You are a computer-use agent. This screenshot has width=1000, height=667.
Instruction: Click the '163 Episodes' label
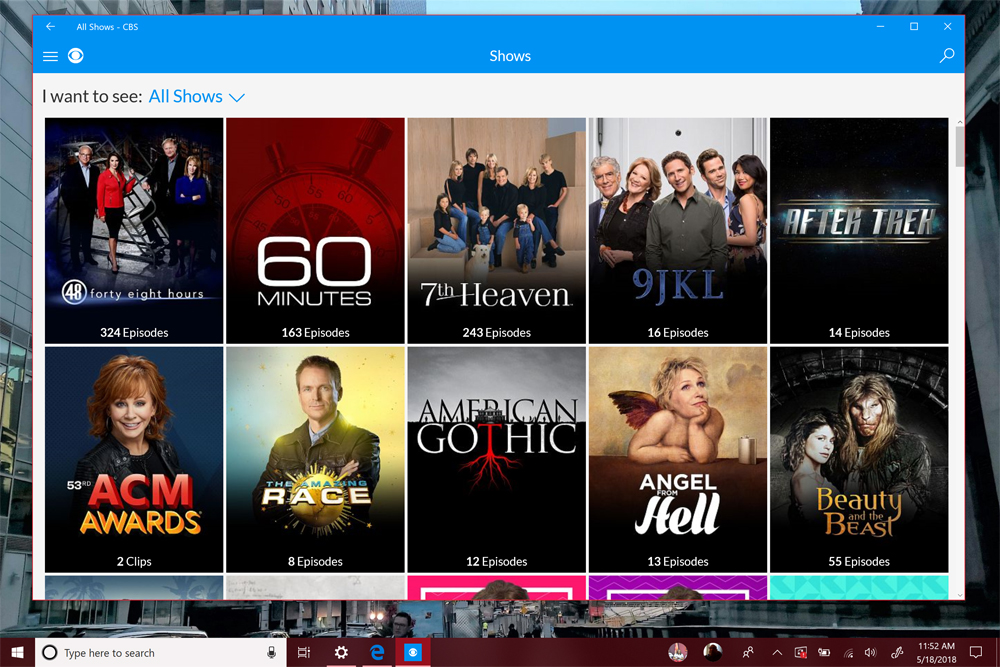point(315,333)
